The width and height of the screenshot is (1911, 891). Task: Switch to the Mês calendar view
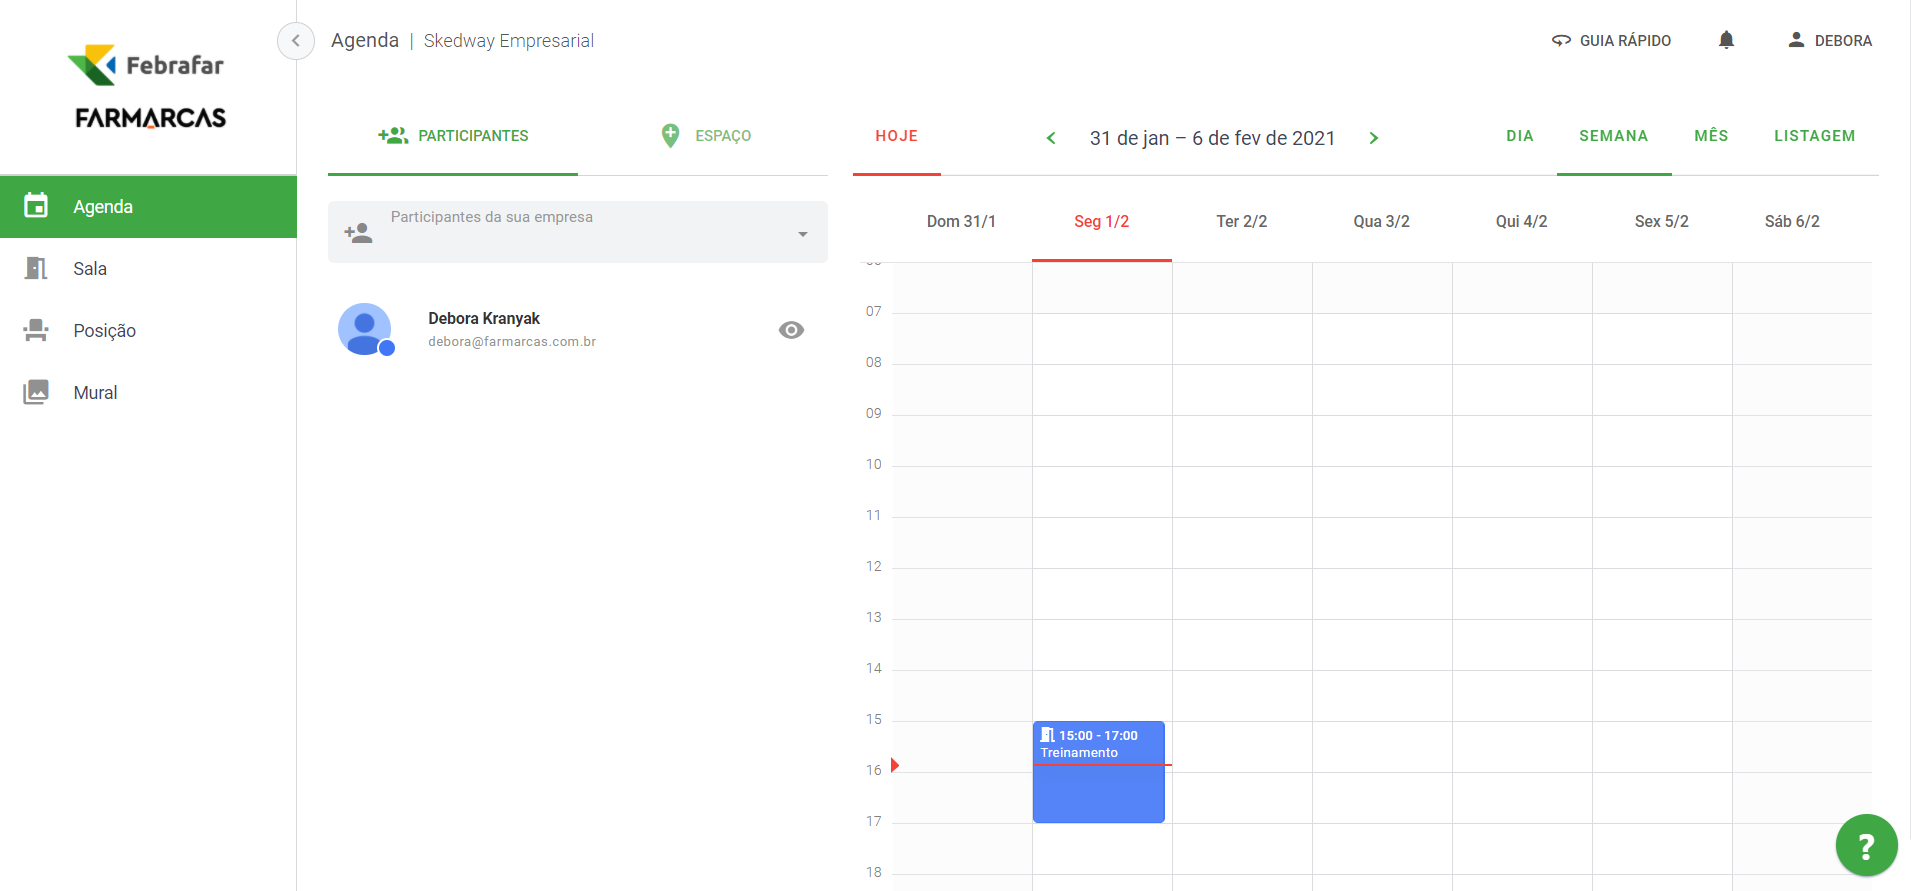(x=1711, y=136)
